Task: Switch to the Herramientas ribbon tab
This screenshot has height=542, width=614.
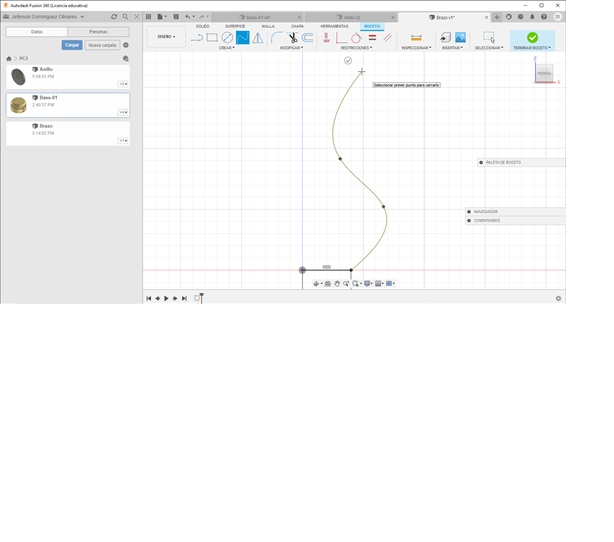Action: (x=334, y=26)
